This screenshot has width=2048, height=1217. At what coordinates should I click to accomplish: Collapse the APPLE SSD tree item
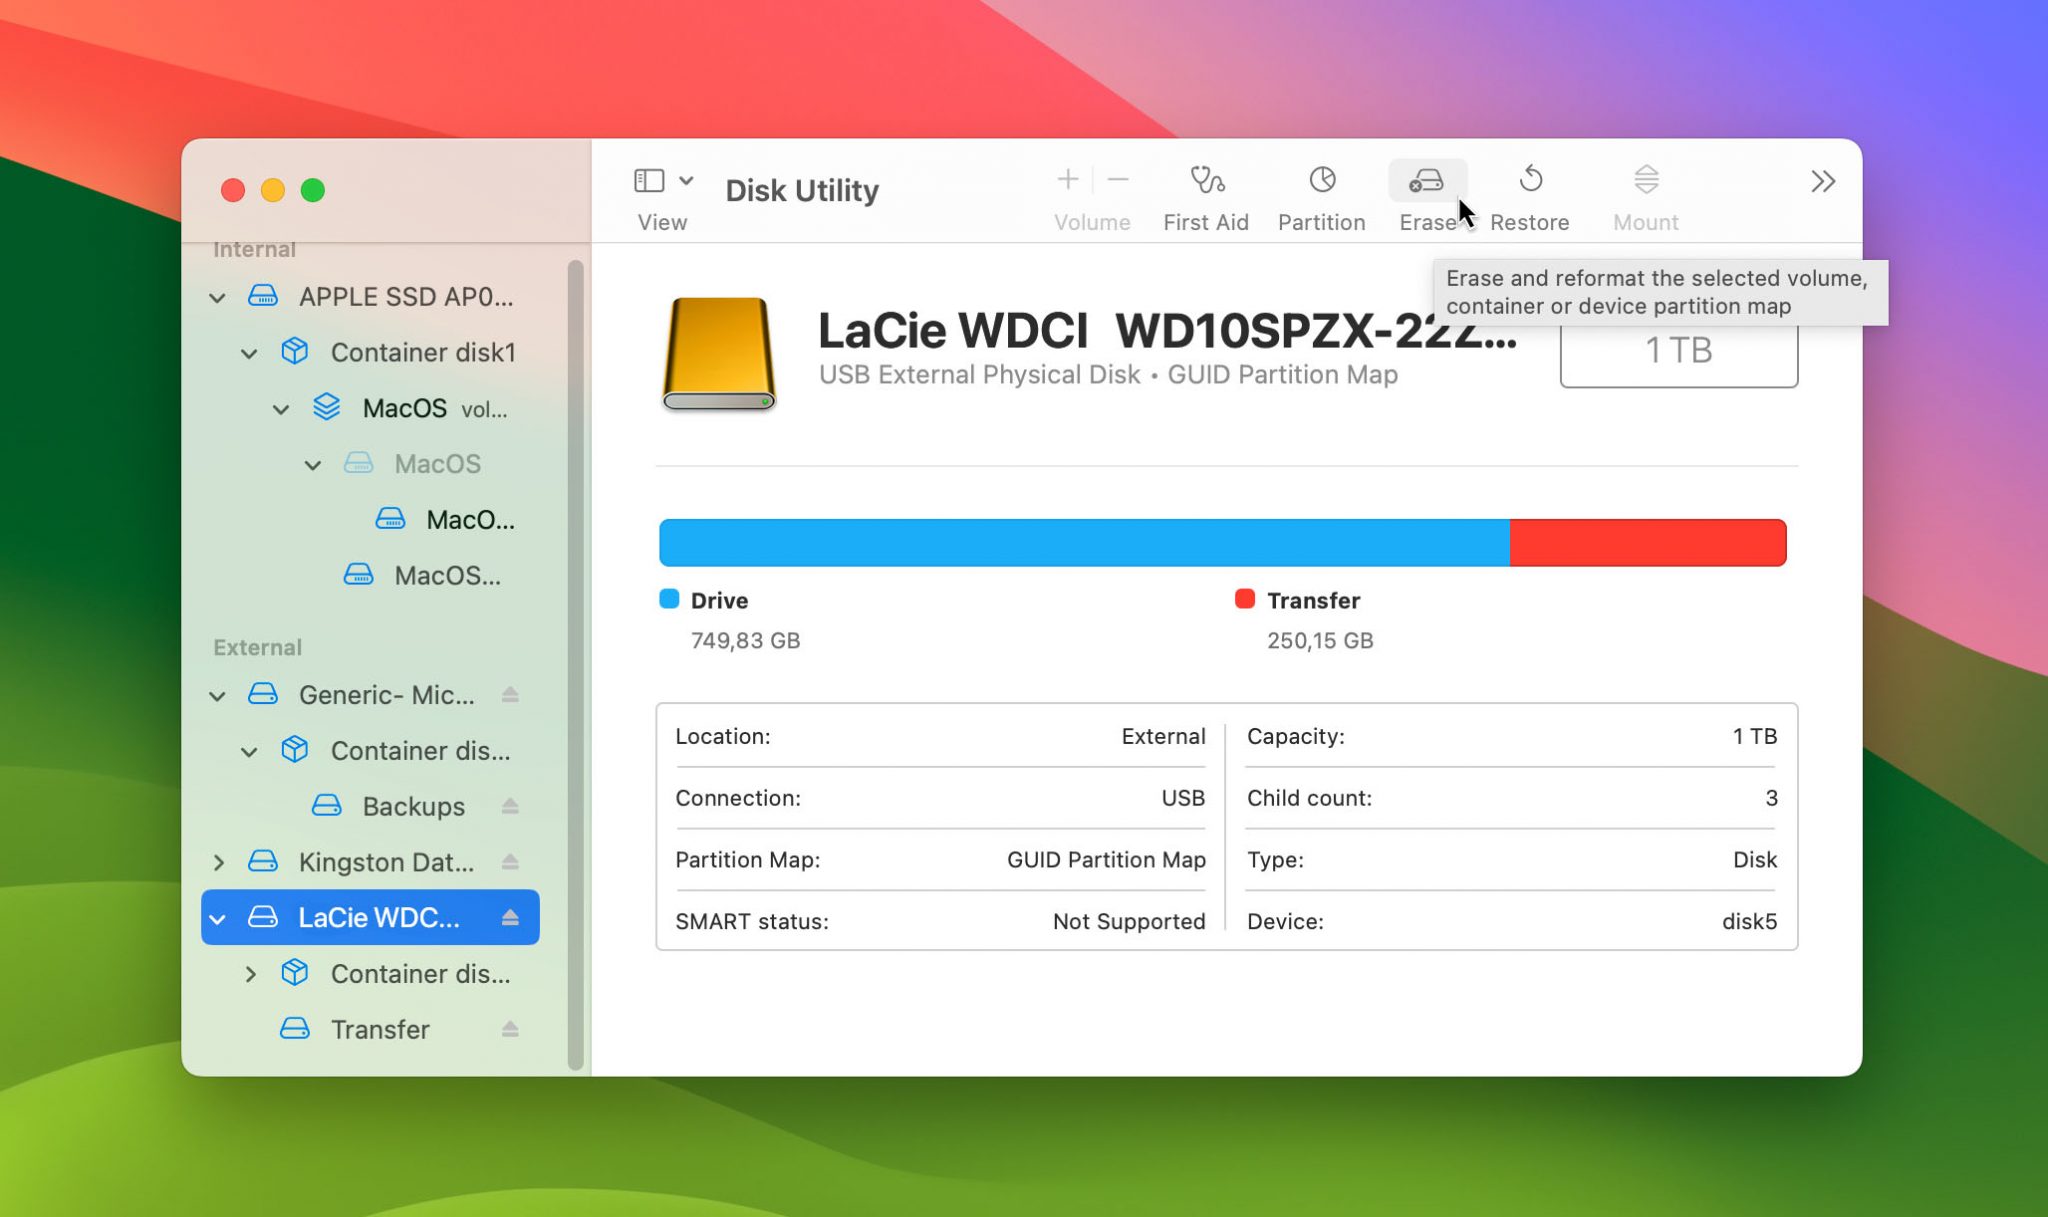click(216, 297)
